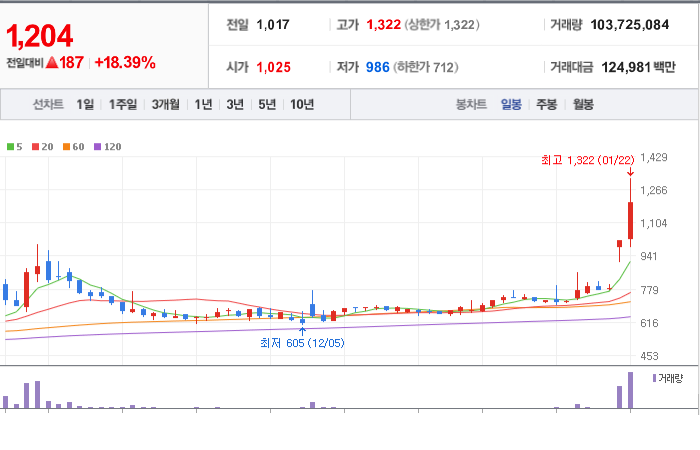Click the tallest red candlestick on 01/22

click(x=630, y=221)
